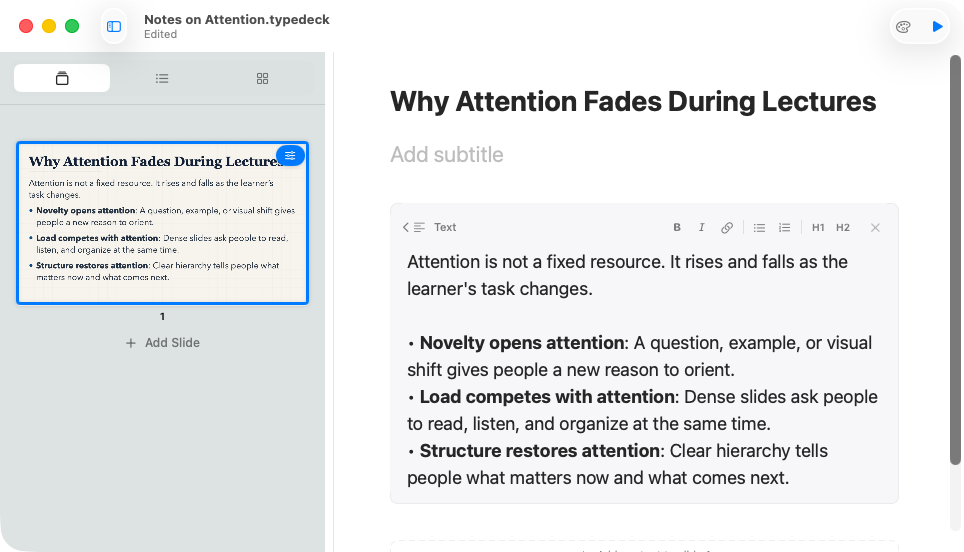Viewport: 964px width, 552px height.
Task: Select slide 1 thumbnail
Action: [162, 223]
